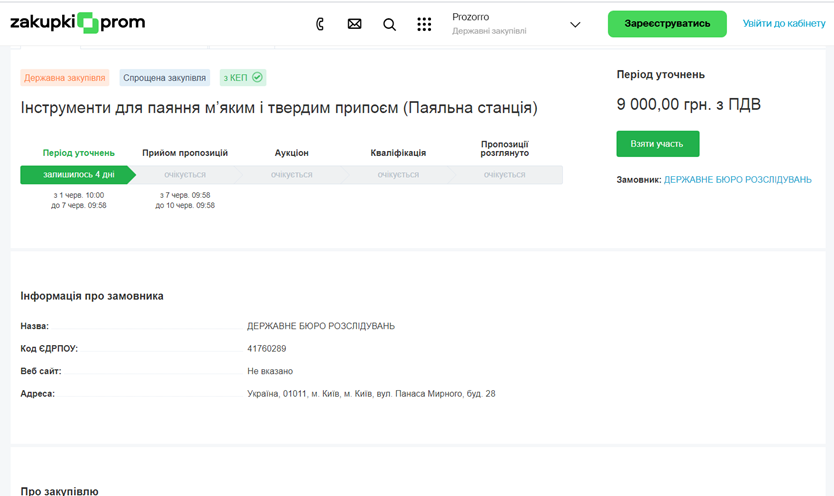The height and width of the screenshot is (496, 834).
Task: Select the ЄДРПОУ code 41760289
Action: [x=266, y=349]
